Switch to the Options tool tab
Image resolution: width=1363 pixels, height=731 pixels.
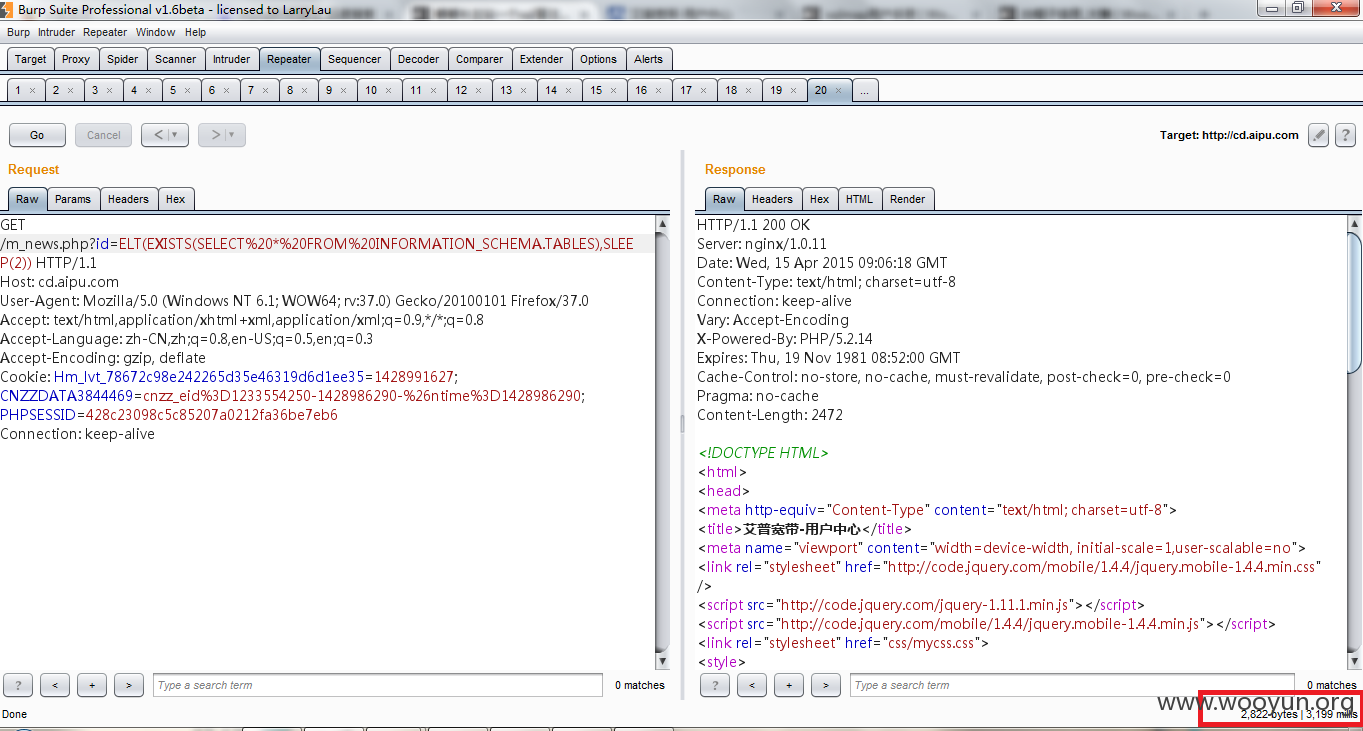(x=599, y=59)
